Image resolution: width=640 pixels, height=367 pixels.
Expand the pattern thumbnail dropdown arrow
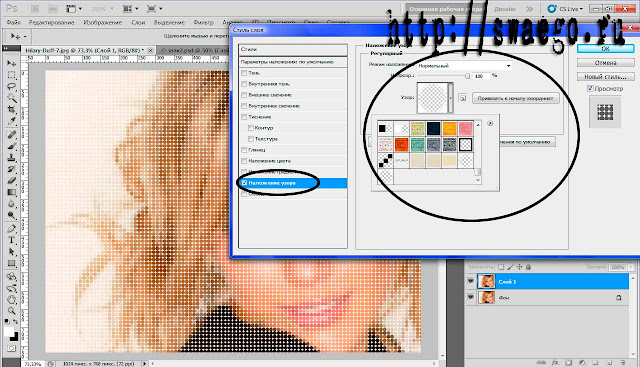451,98
